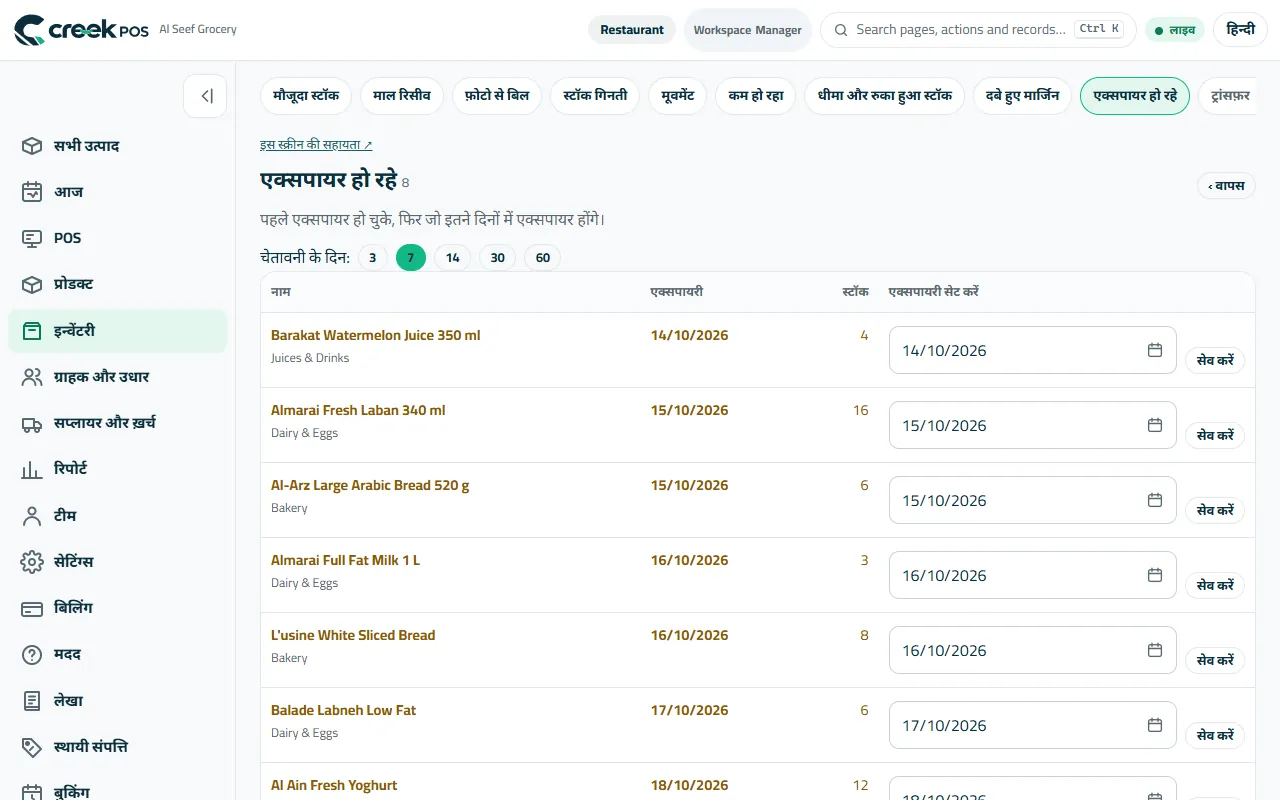
Task: Open the मदद question mark icon
Action: coord(32,654)
